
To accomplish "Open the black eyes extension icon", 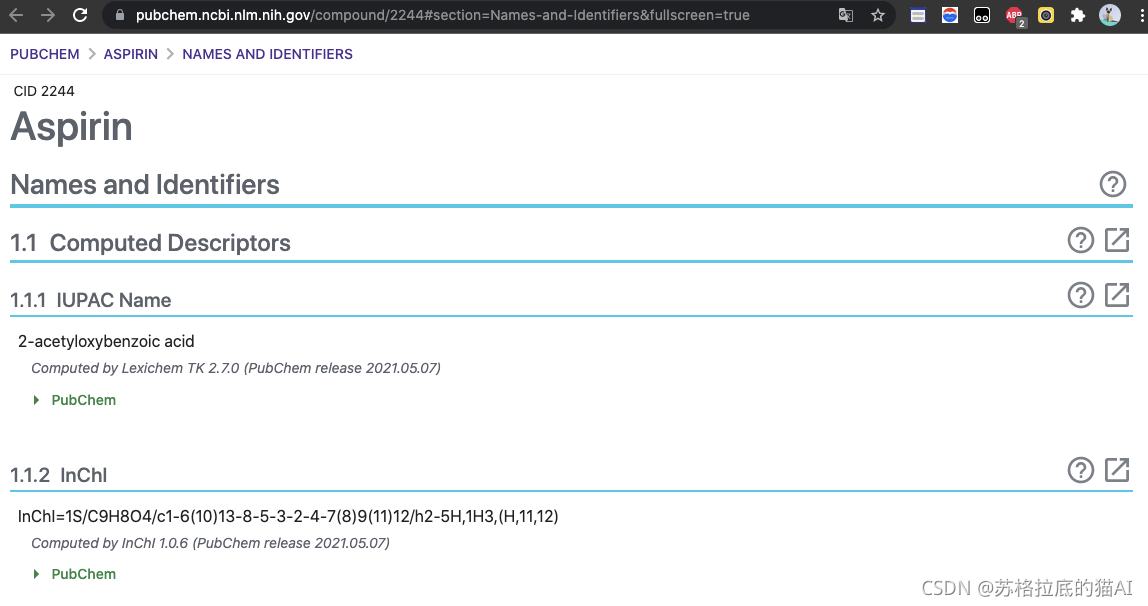I will coord(982,15).
